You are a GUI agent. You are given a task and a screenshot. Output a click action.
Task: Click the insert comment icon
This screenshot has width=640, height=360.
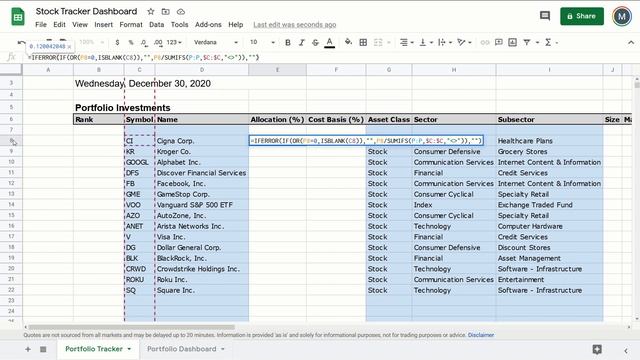tap(498, 42)
